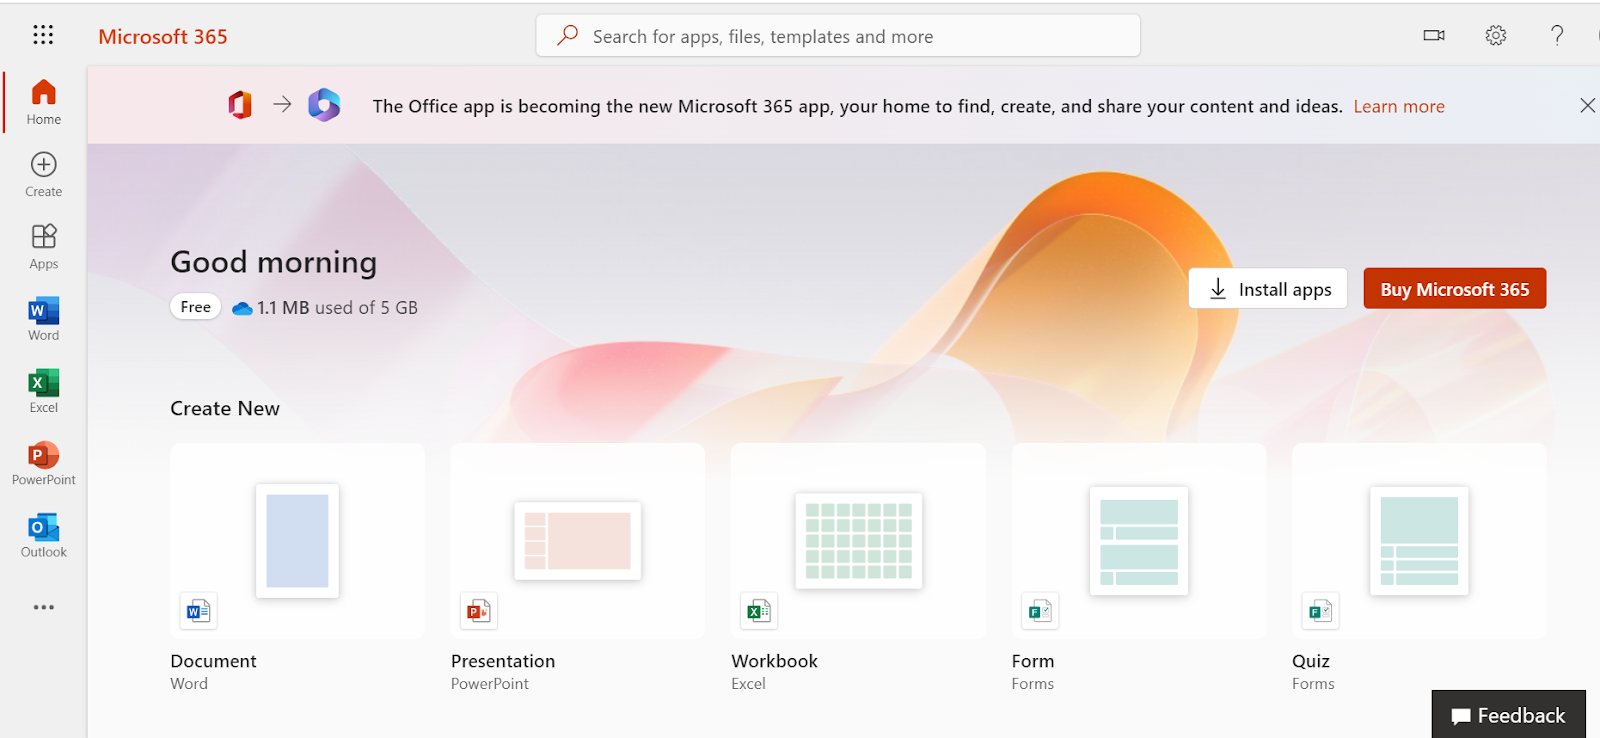This screenshot has width=1600, height=738.
Task: Create a new Quiz thumbnail
Action: click(x=1419, y=540)
